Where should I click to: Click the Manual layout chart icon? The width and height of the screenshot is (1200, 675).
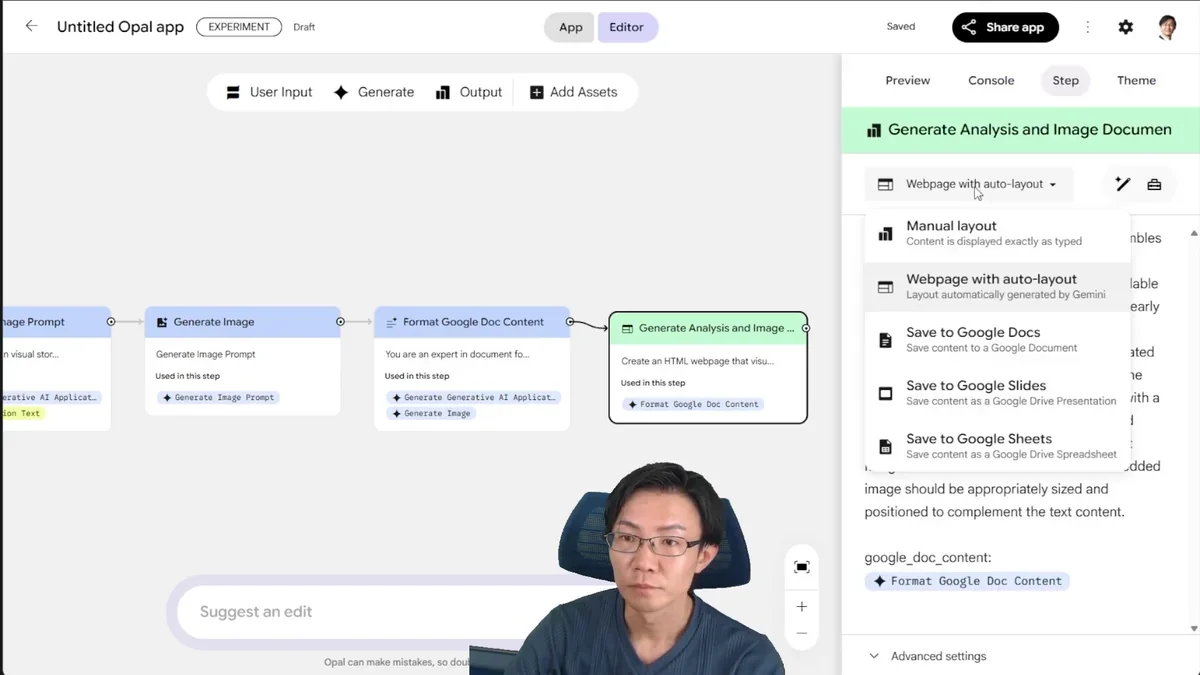click(885, 234)
